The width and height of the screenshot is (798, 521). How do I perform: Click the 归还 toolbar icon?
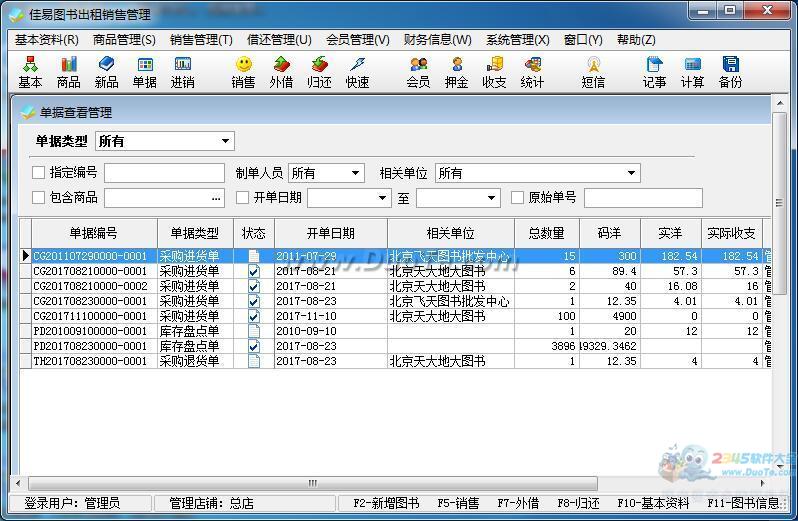[319, 72]
